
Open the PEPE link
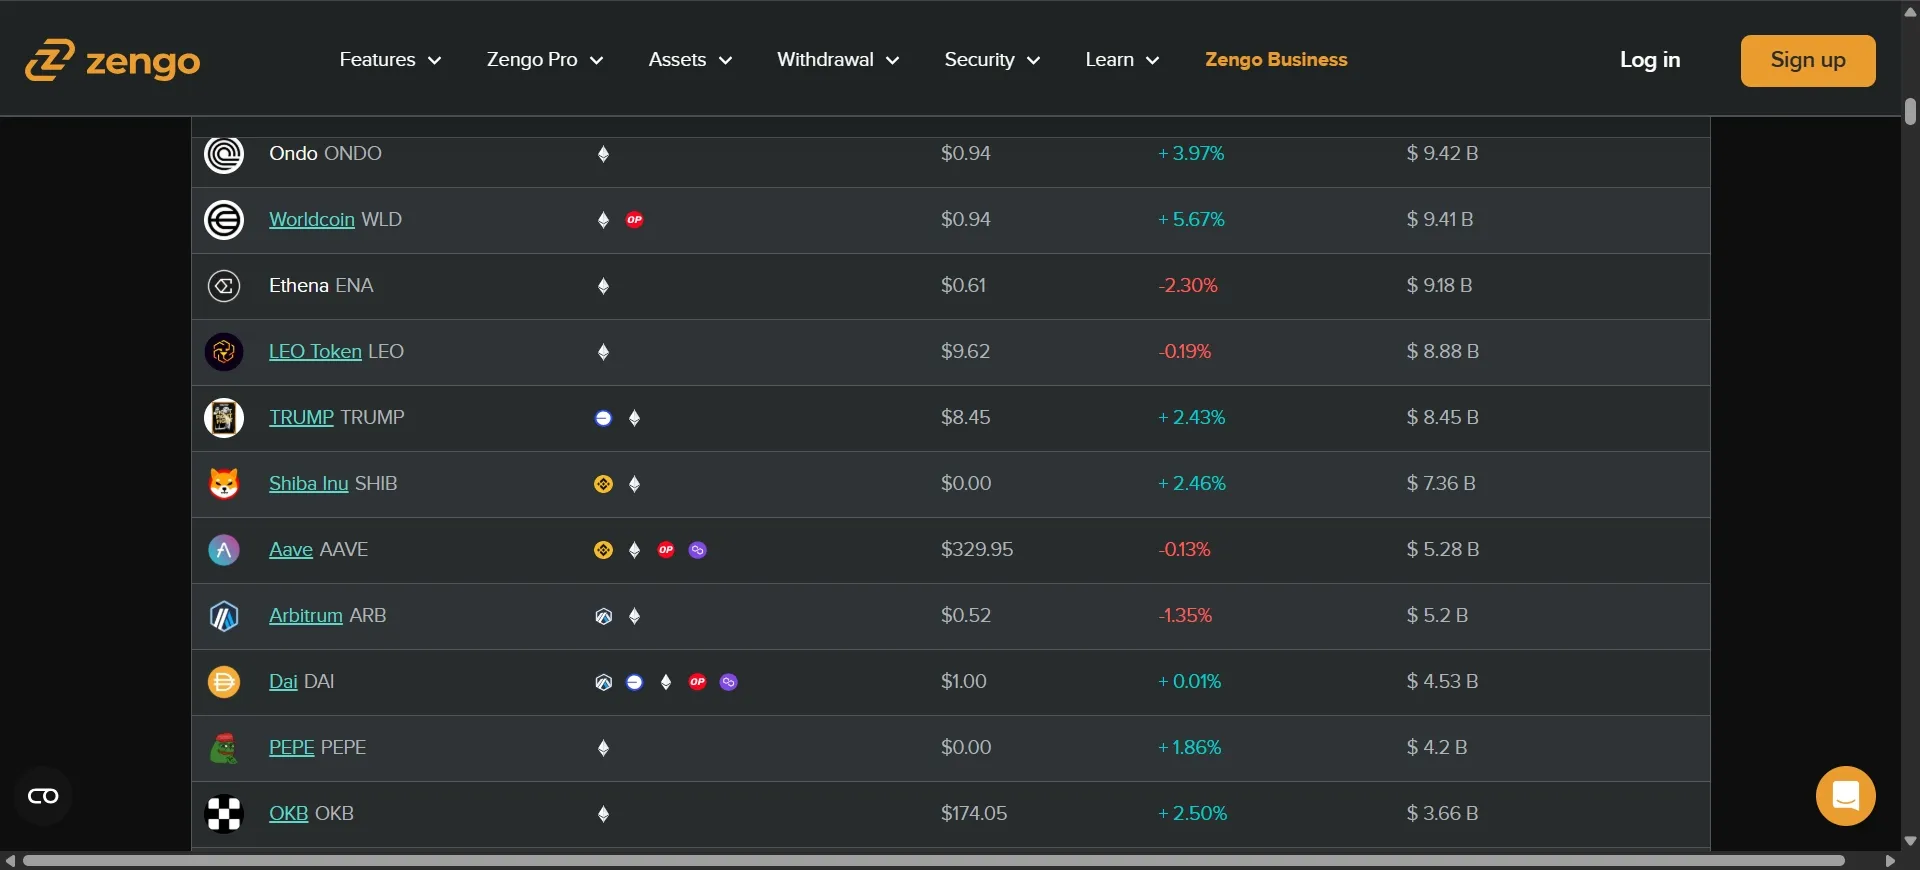point(292,748)
